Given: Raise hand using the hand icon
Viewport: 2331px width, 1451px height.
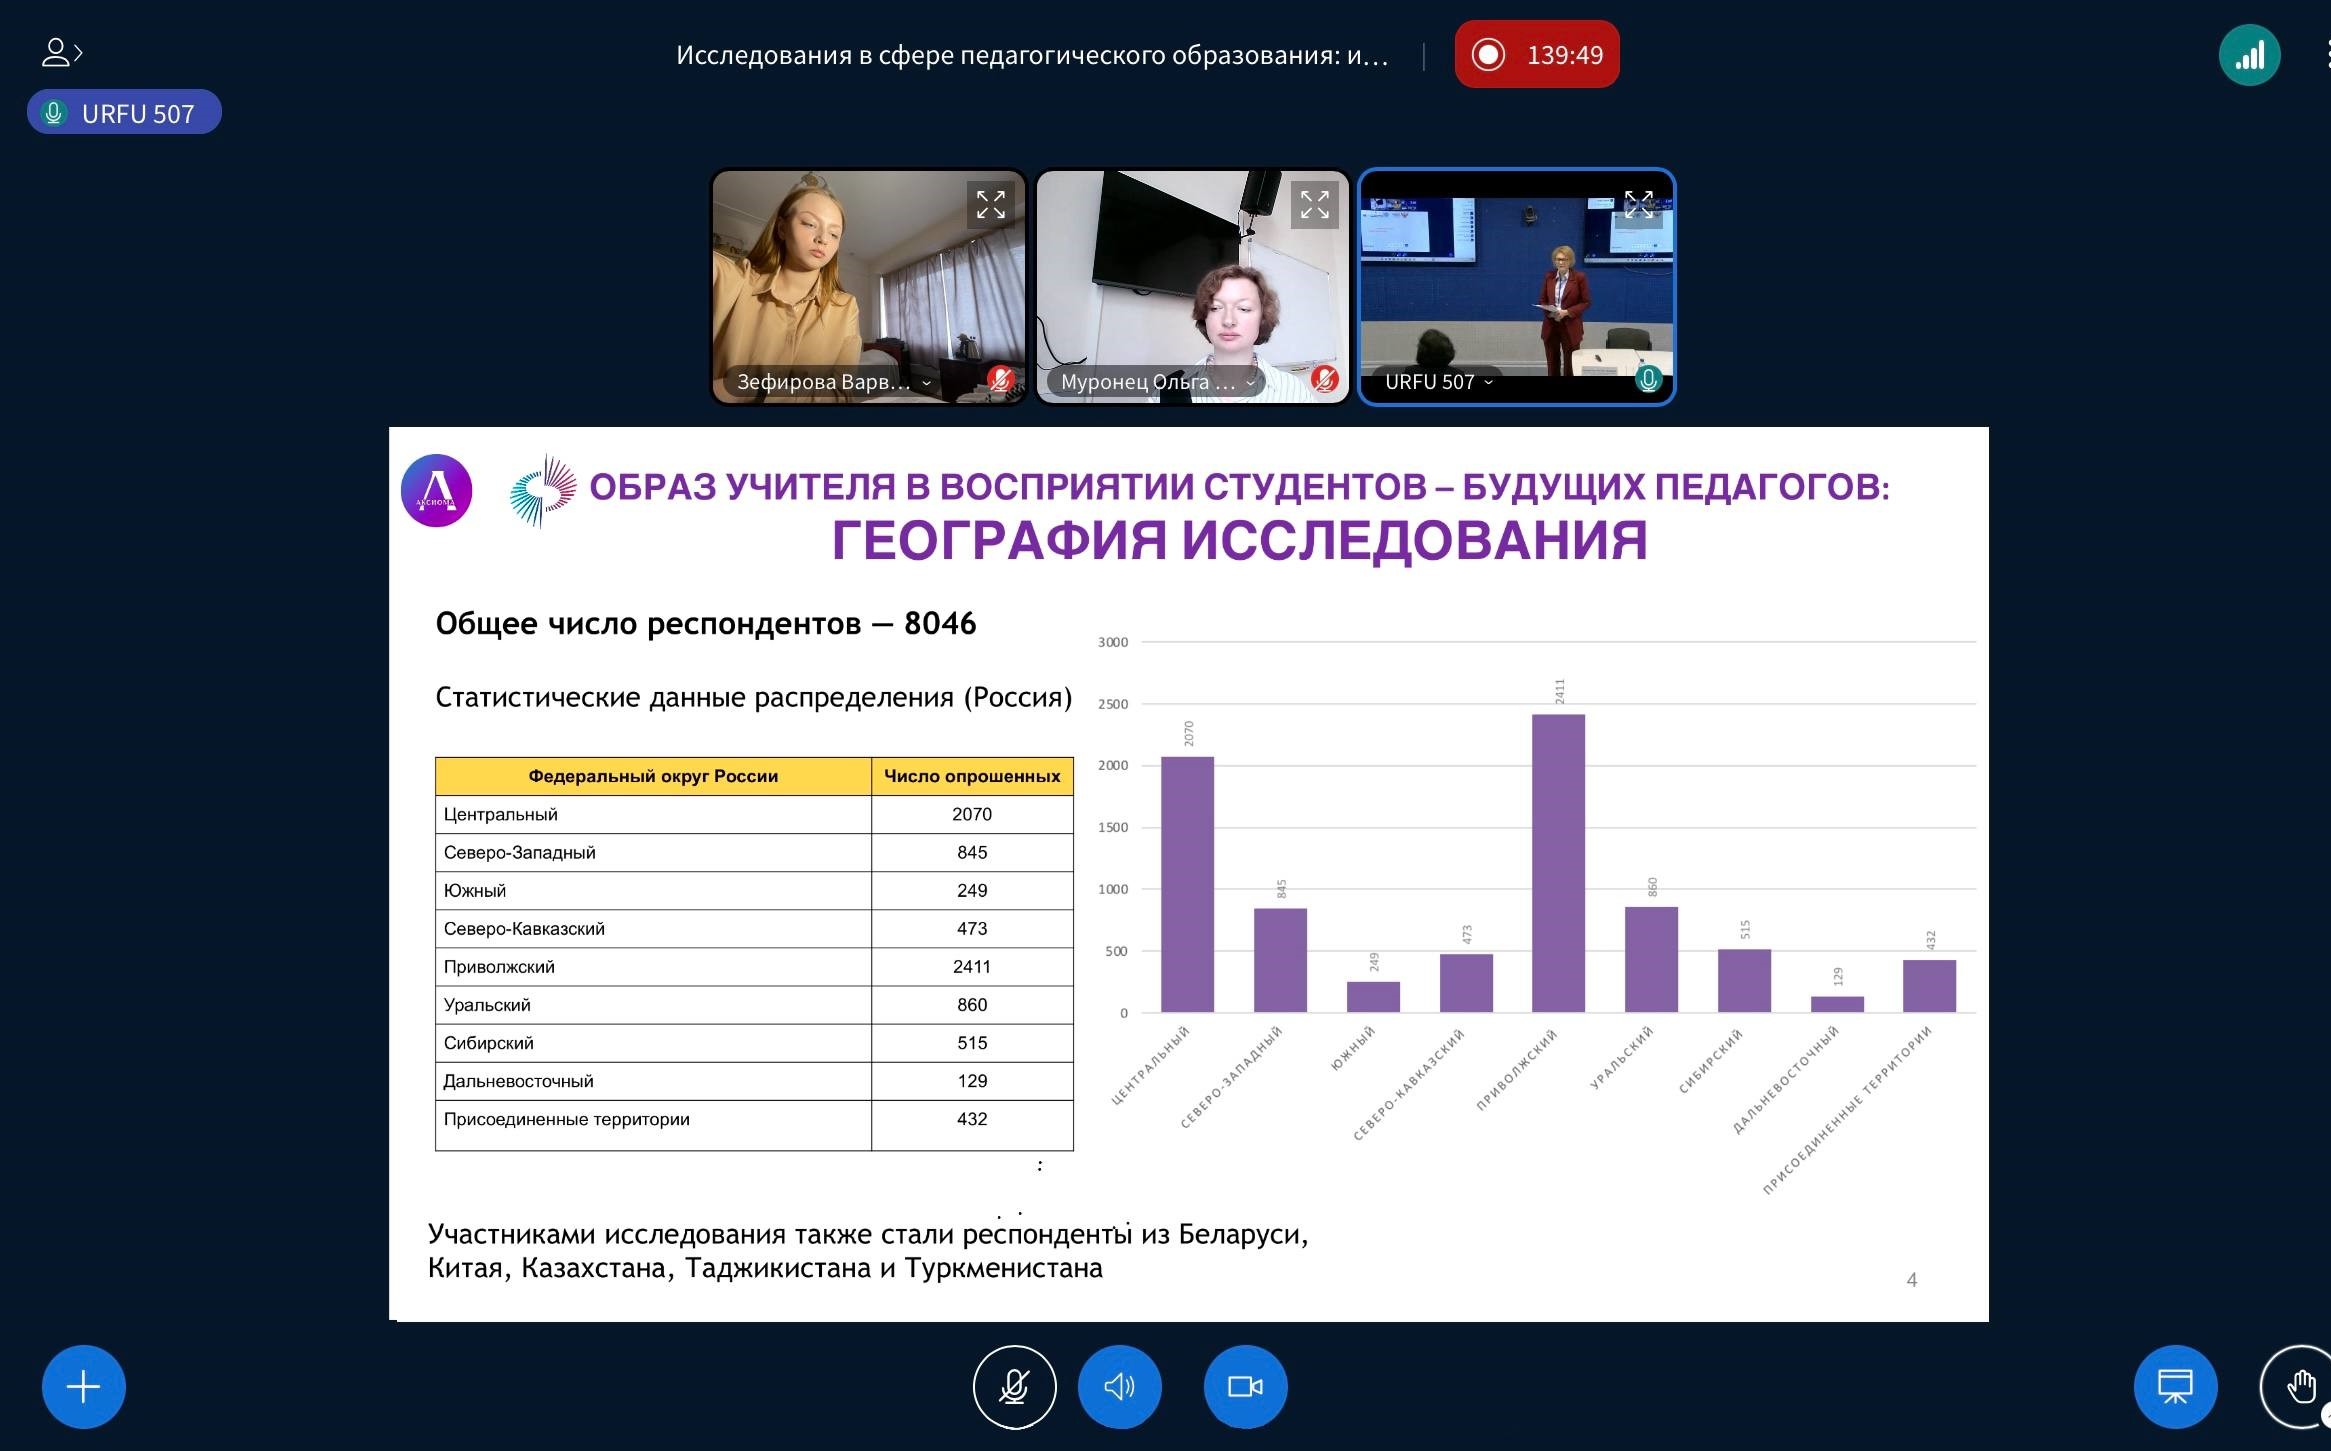Looking at the screenshot, I should (2300, 1386).
